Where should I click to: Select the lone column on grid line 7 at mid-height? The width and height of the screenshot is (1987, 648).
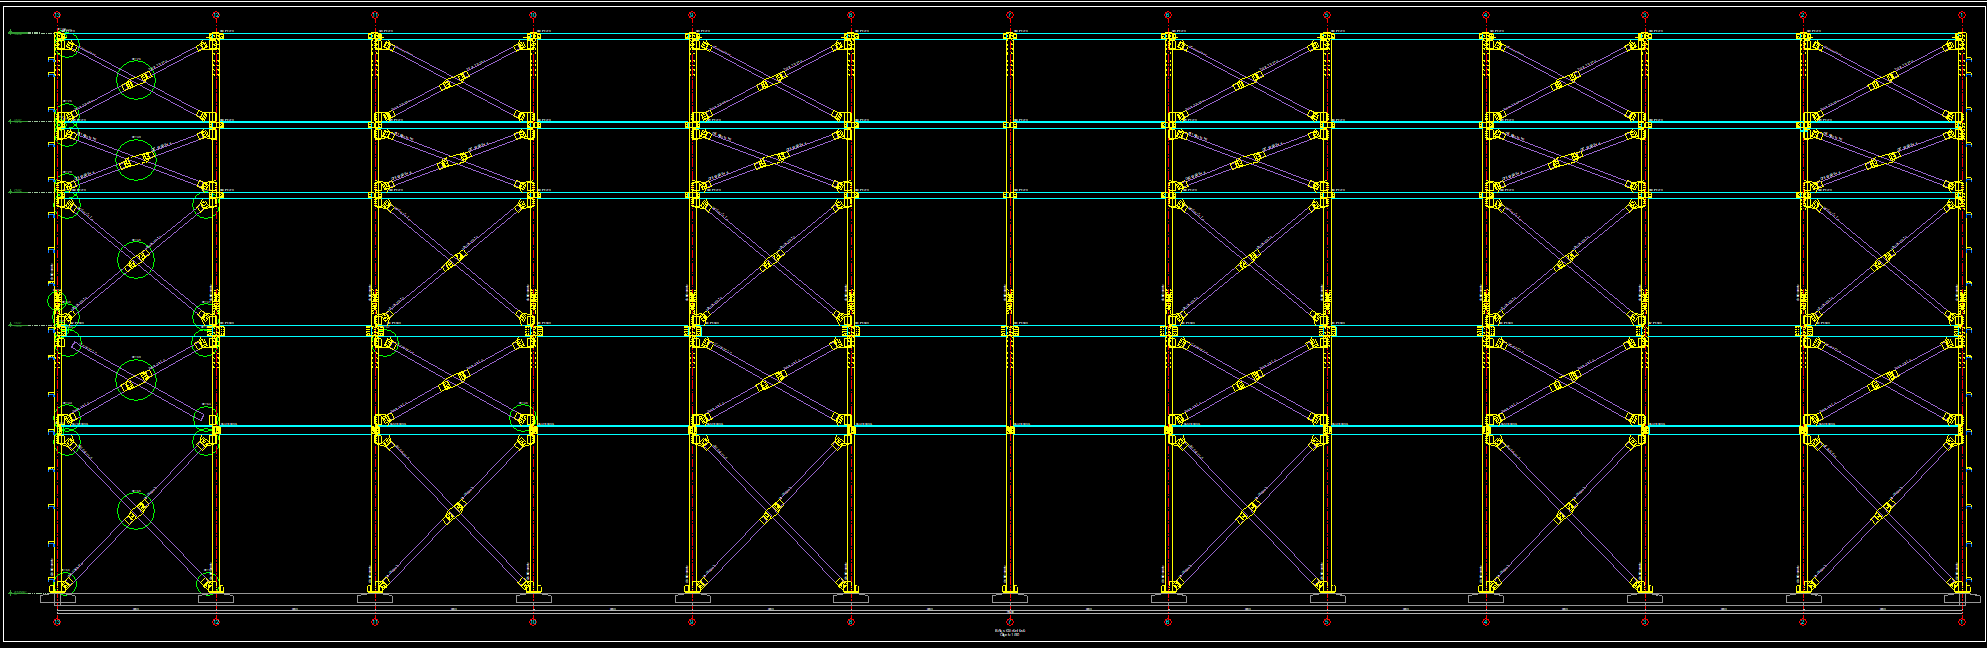[1010, 260]
